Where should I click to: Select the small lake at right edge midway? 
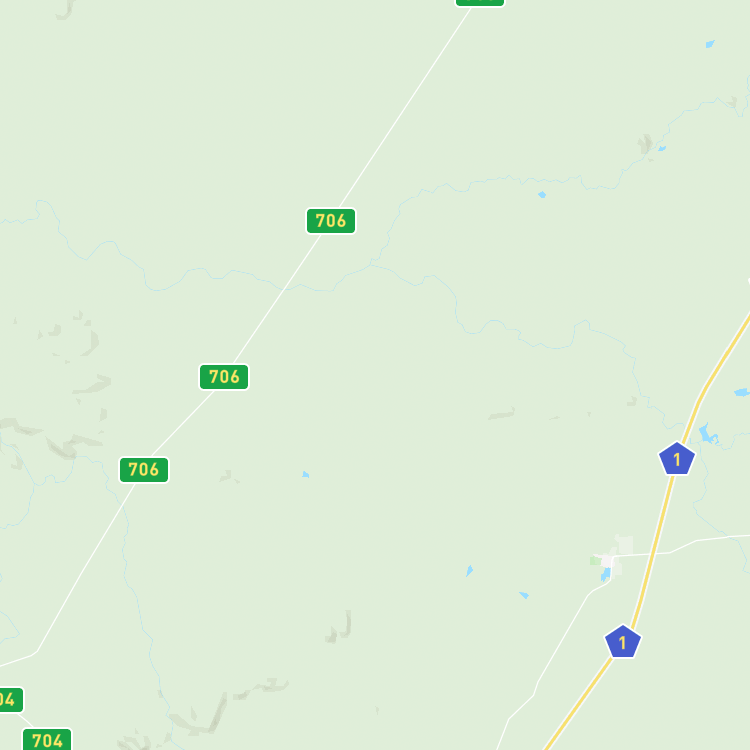click(742, 393)
